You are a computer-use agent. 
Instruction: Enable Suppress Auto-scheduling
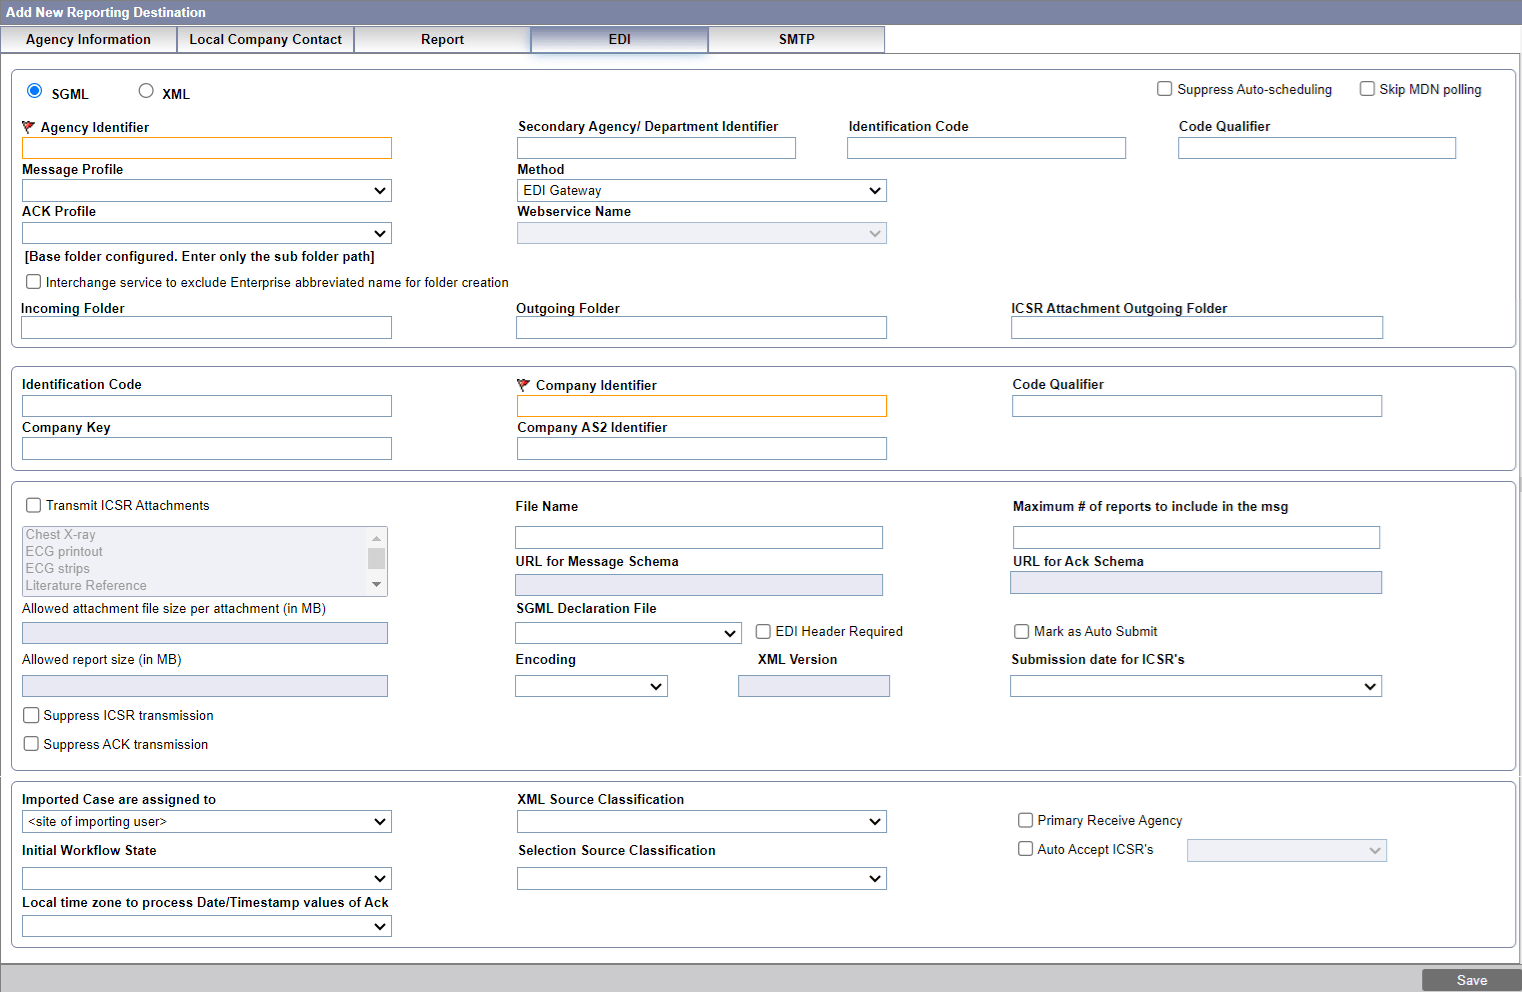[1164, 88]
